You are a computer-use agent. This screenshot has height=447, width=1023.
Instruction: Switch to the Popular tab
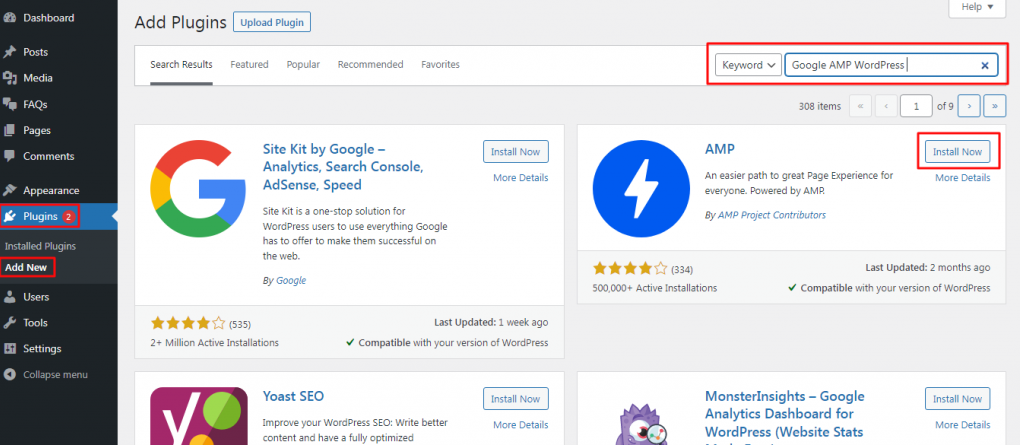click(x=303, y=65)
